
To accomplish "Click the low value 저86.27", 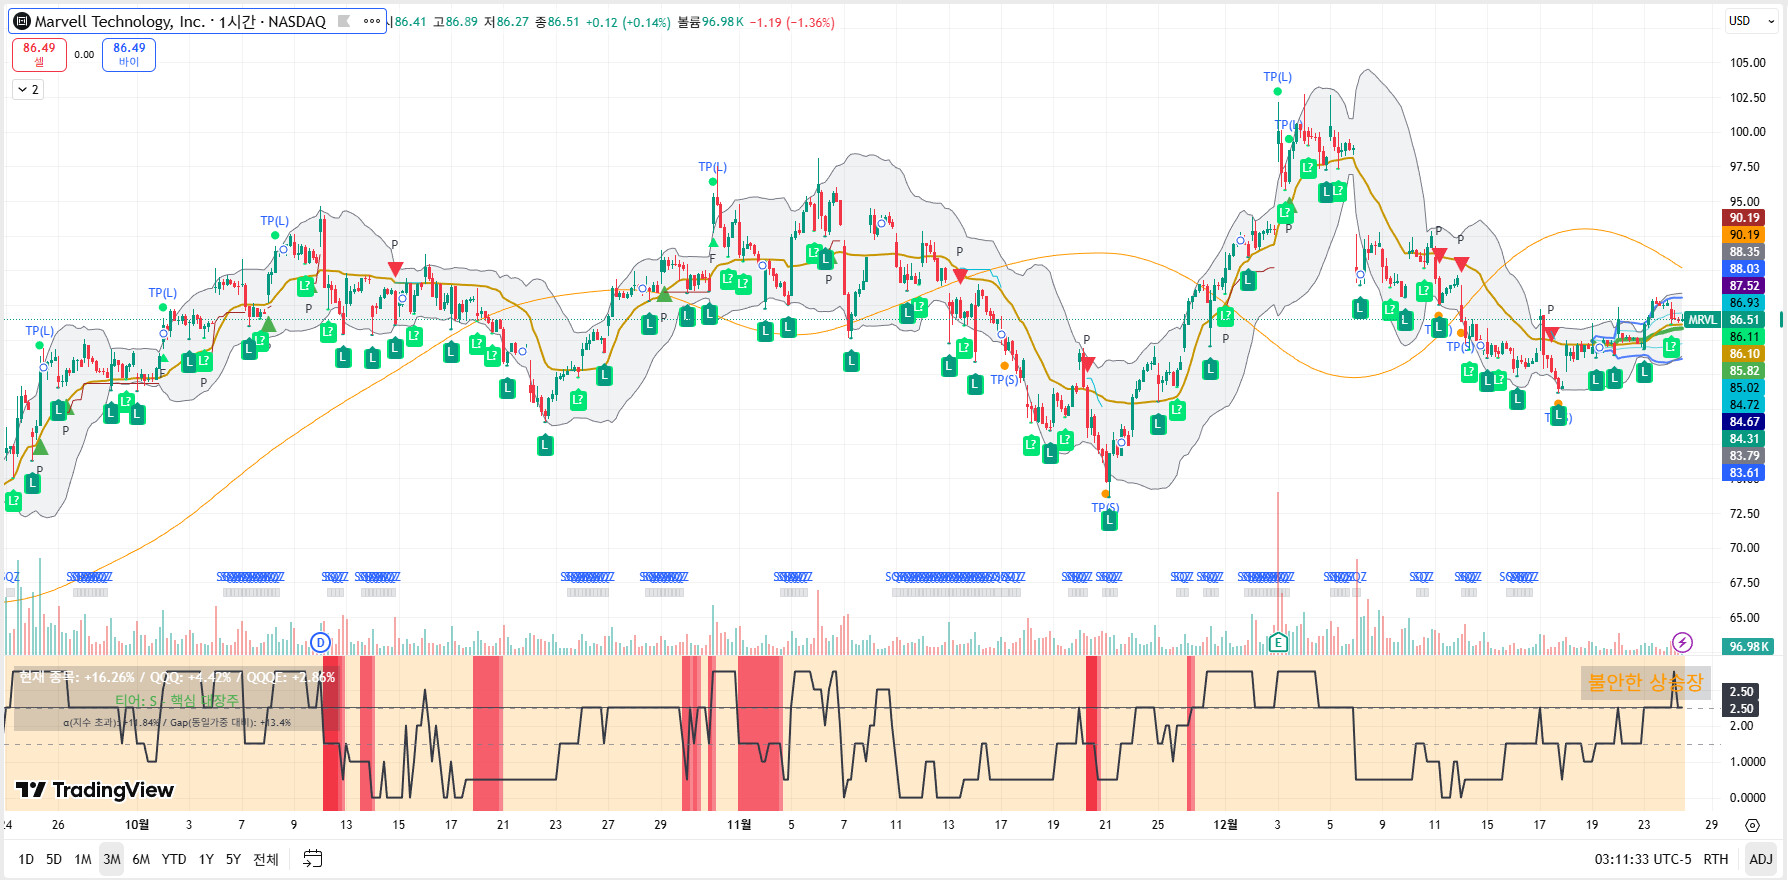I will pyautogui.click(x=506, y=22).
